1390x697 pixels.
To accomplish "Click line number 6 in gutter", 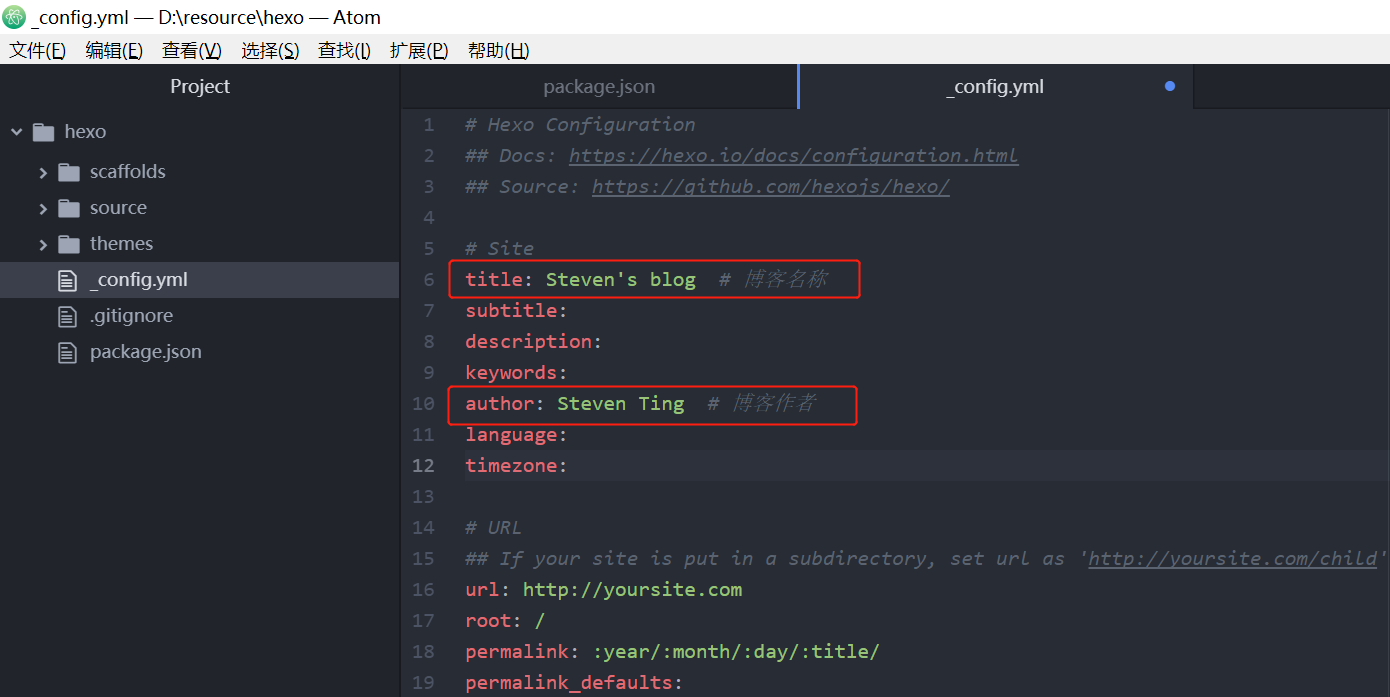I will coord(429,280).
